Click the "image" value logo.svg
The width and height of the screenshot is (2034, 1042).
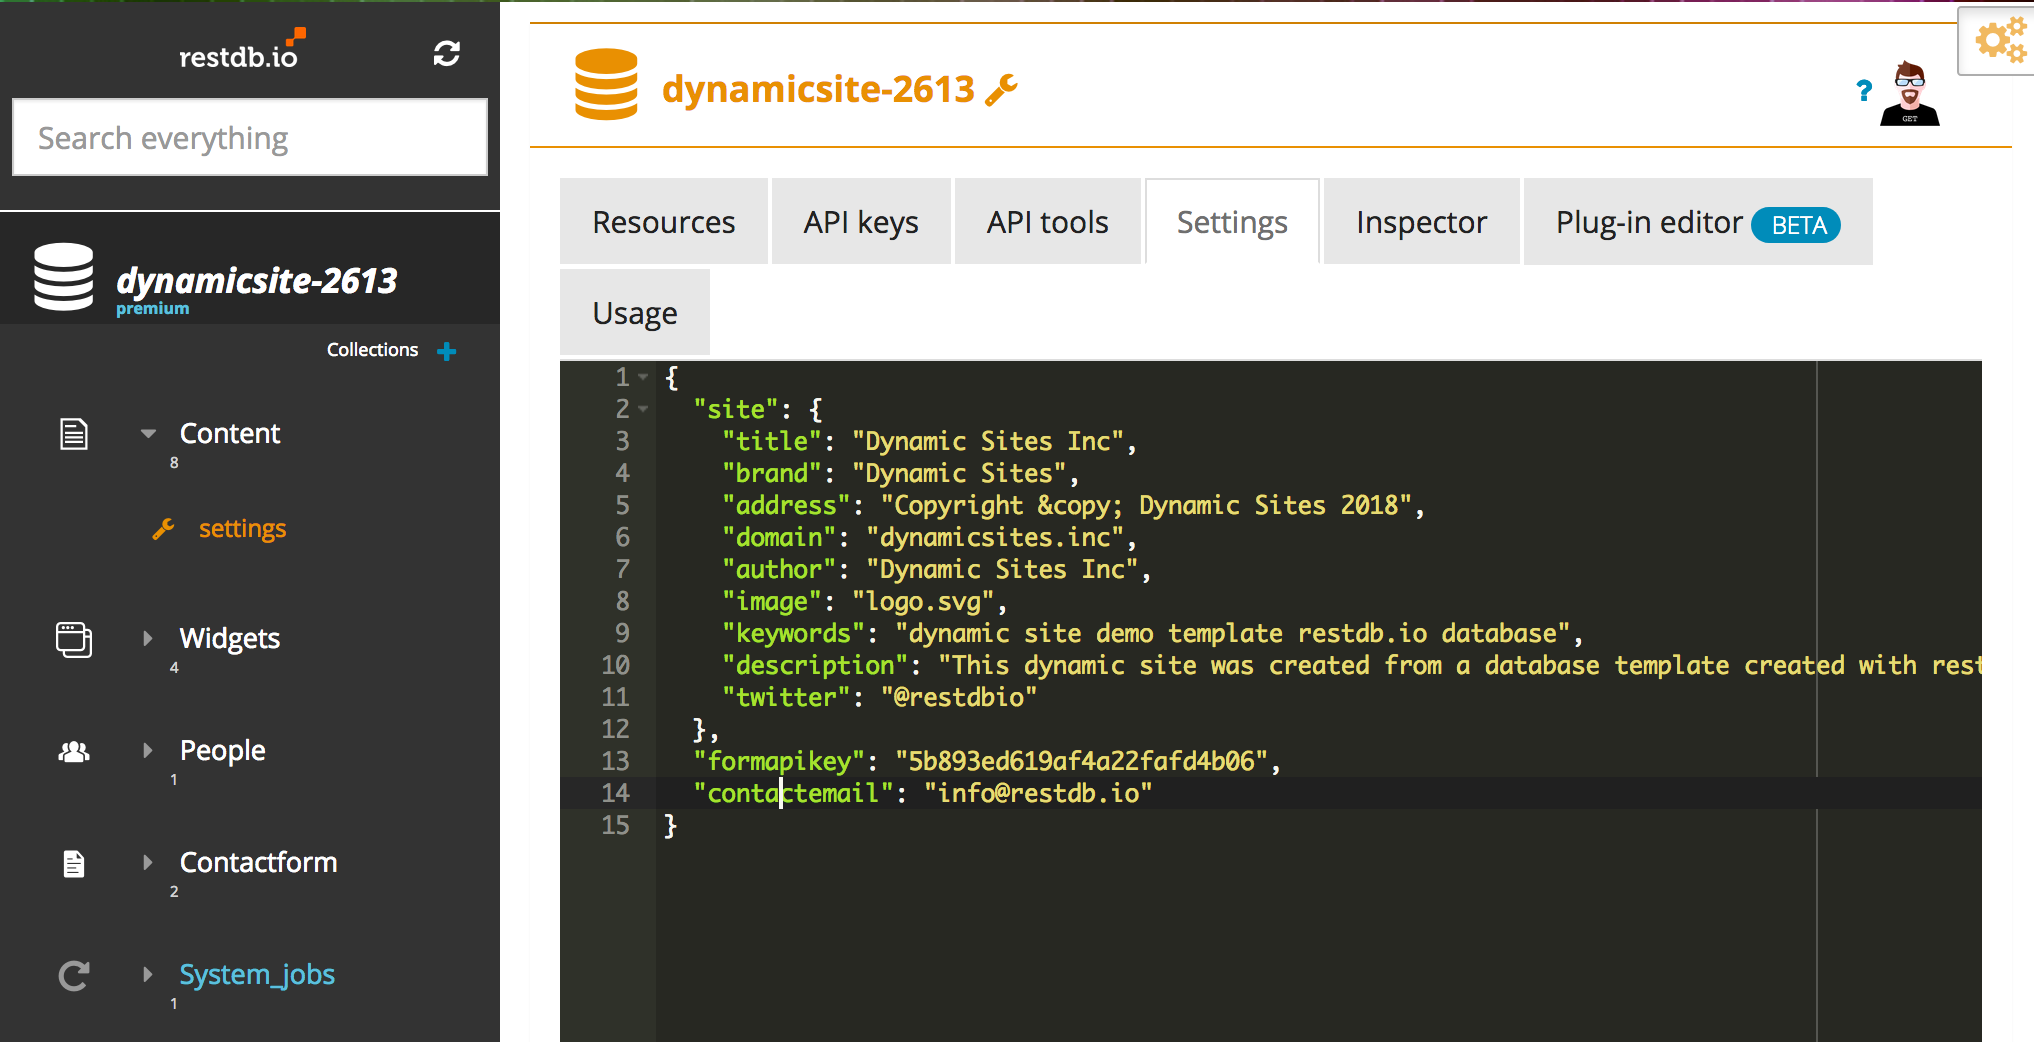[923, 601]
